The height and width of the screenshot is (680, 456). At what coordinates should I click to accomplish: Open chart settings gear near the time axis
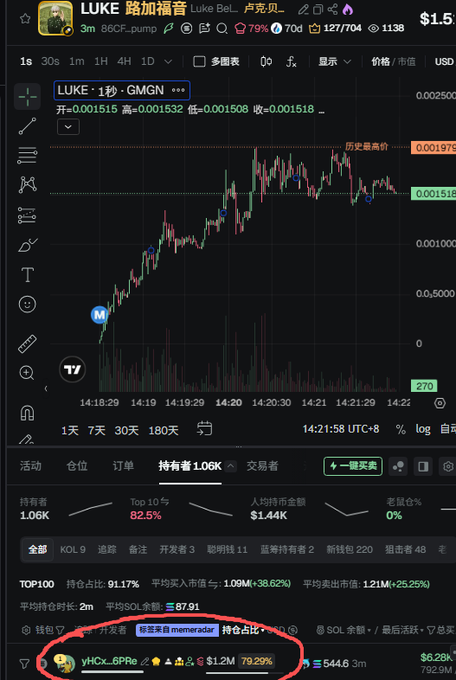click(440, 403)
